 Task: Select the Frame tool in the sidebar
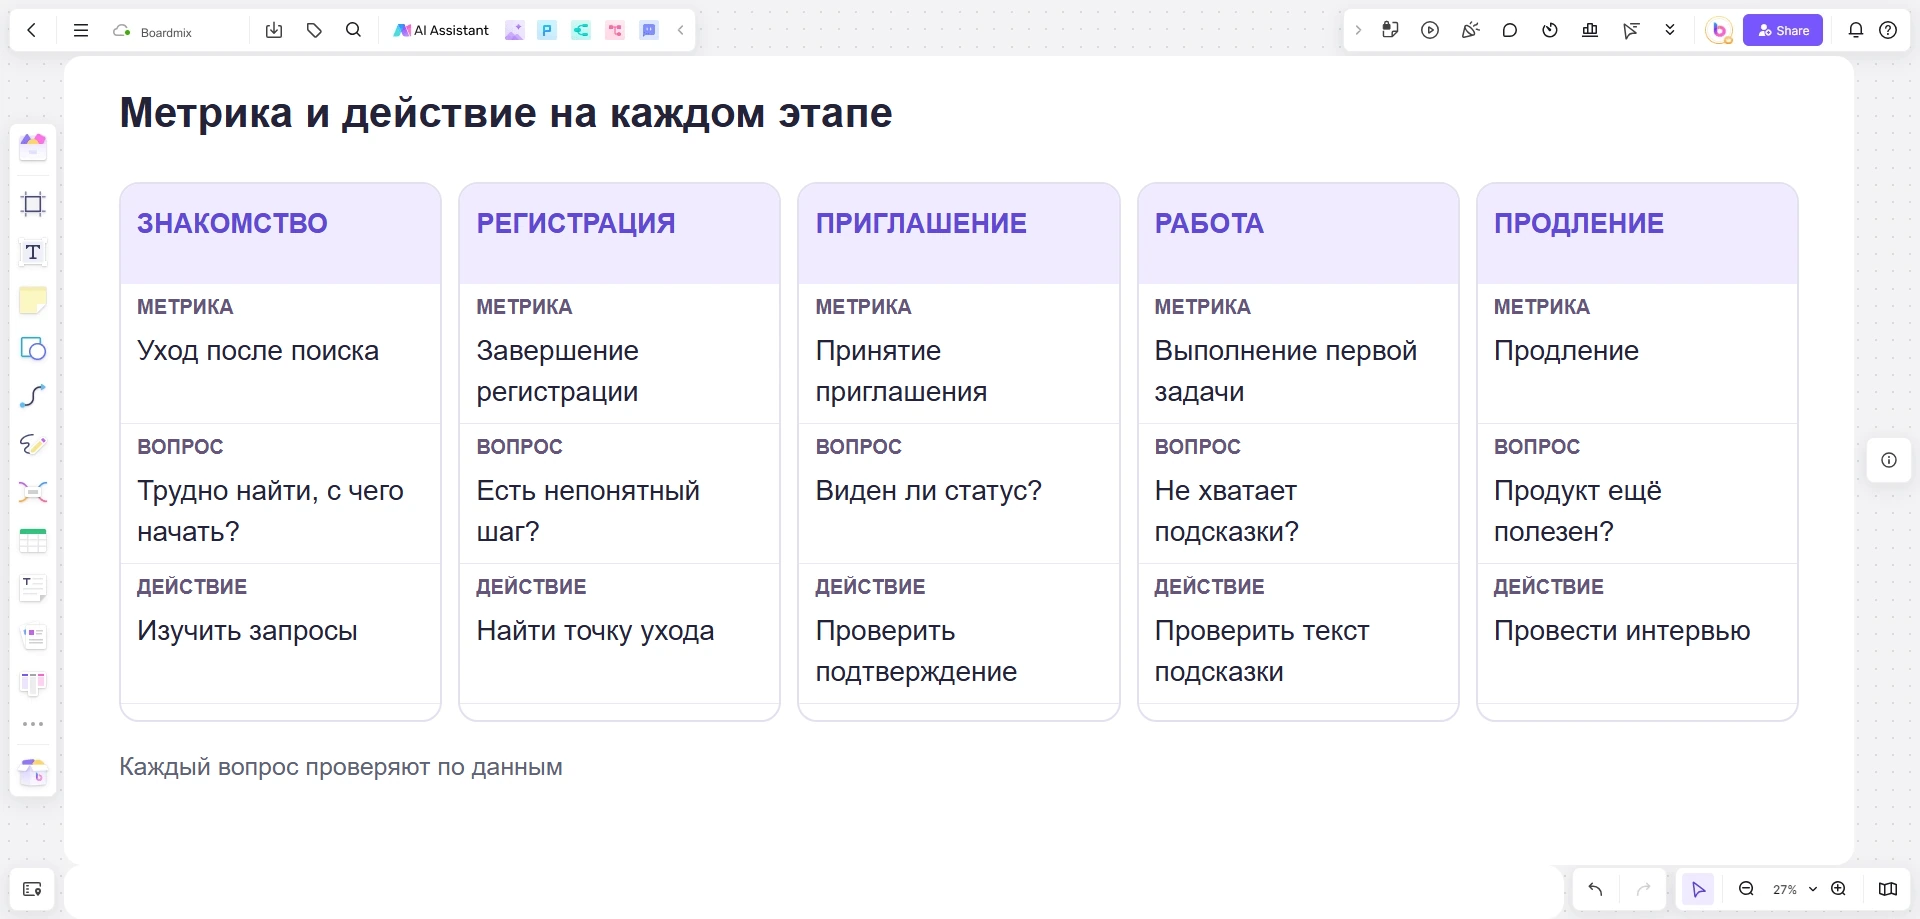click(x=33, y=204)
